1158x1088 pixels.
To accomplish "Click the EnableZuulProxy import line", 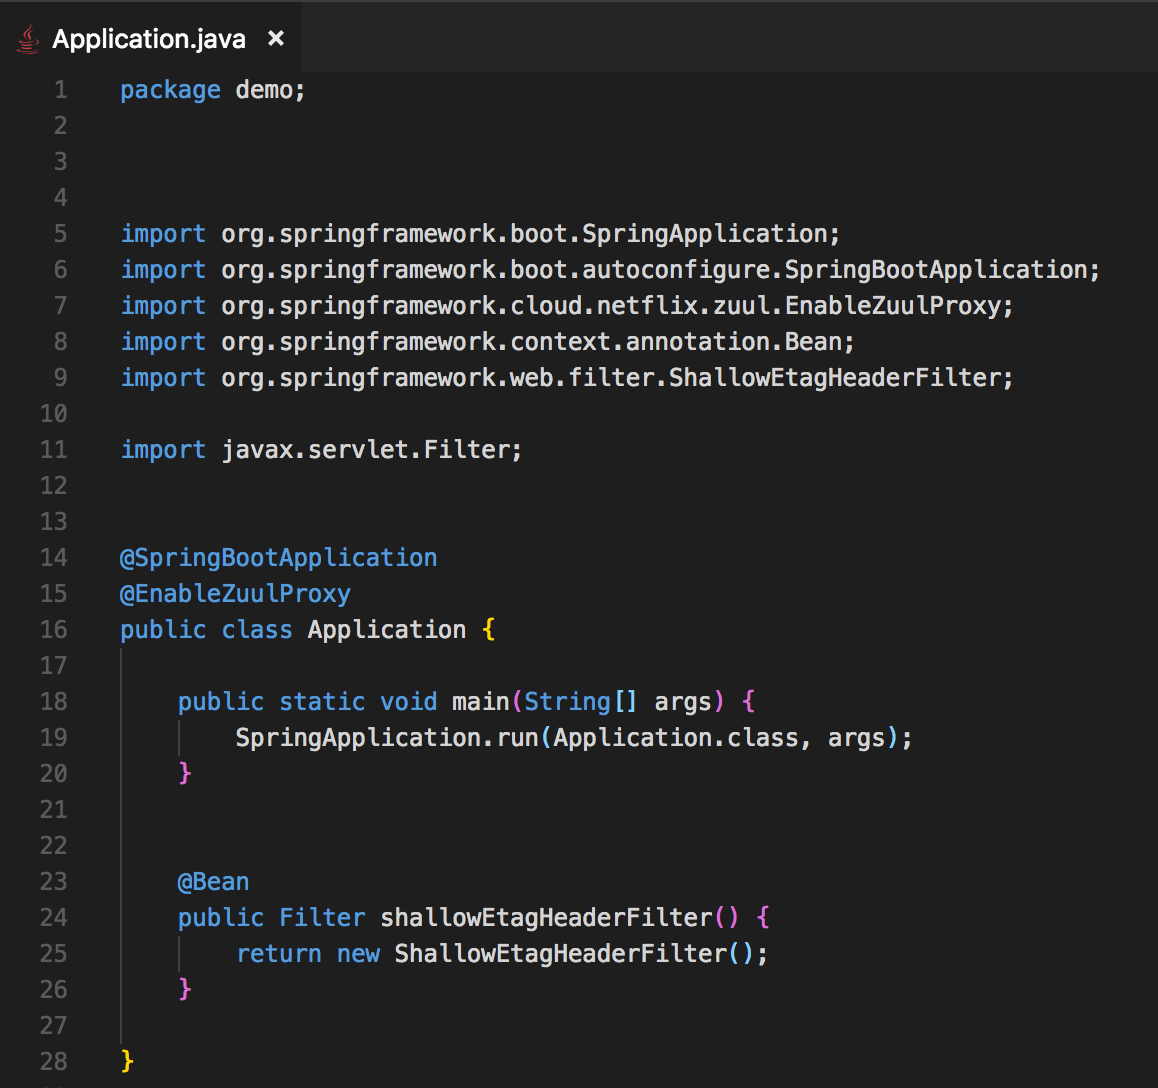I will click(x=566, y=306).
